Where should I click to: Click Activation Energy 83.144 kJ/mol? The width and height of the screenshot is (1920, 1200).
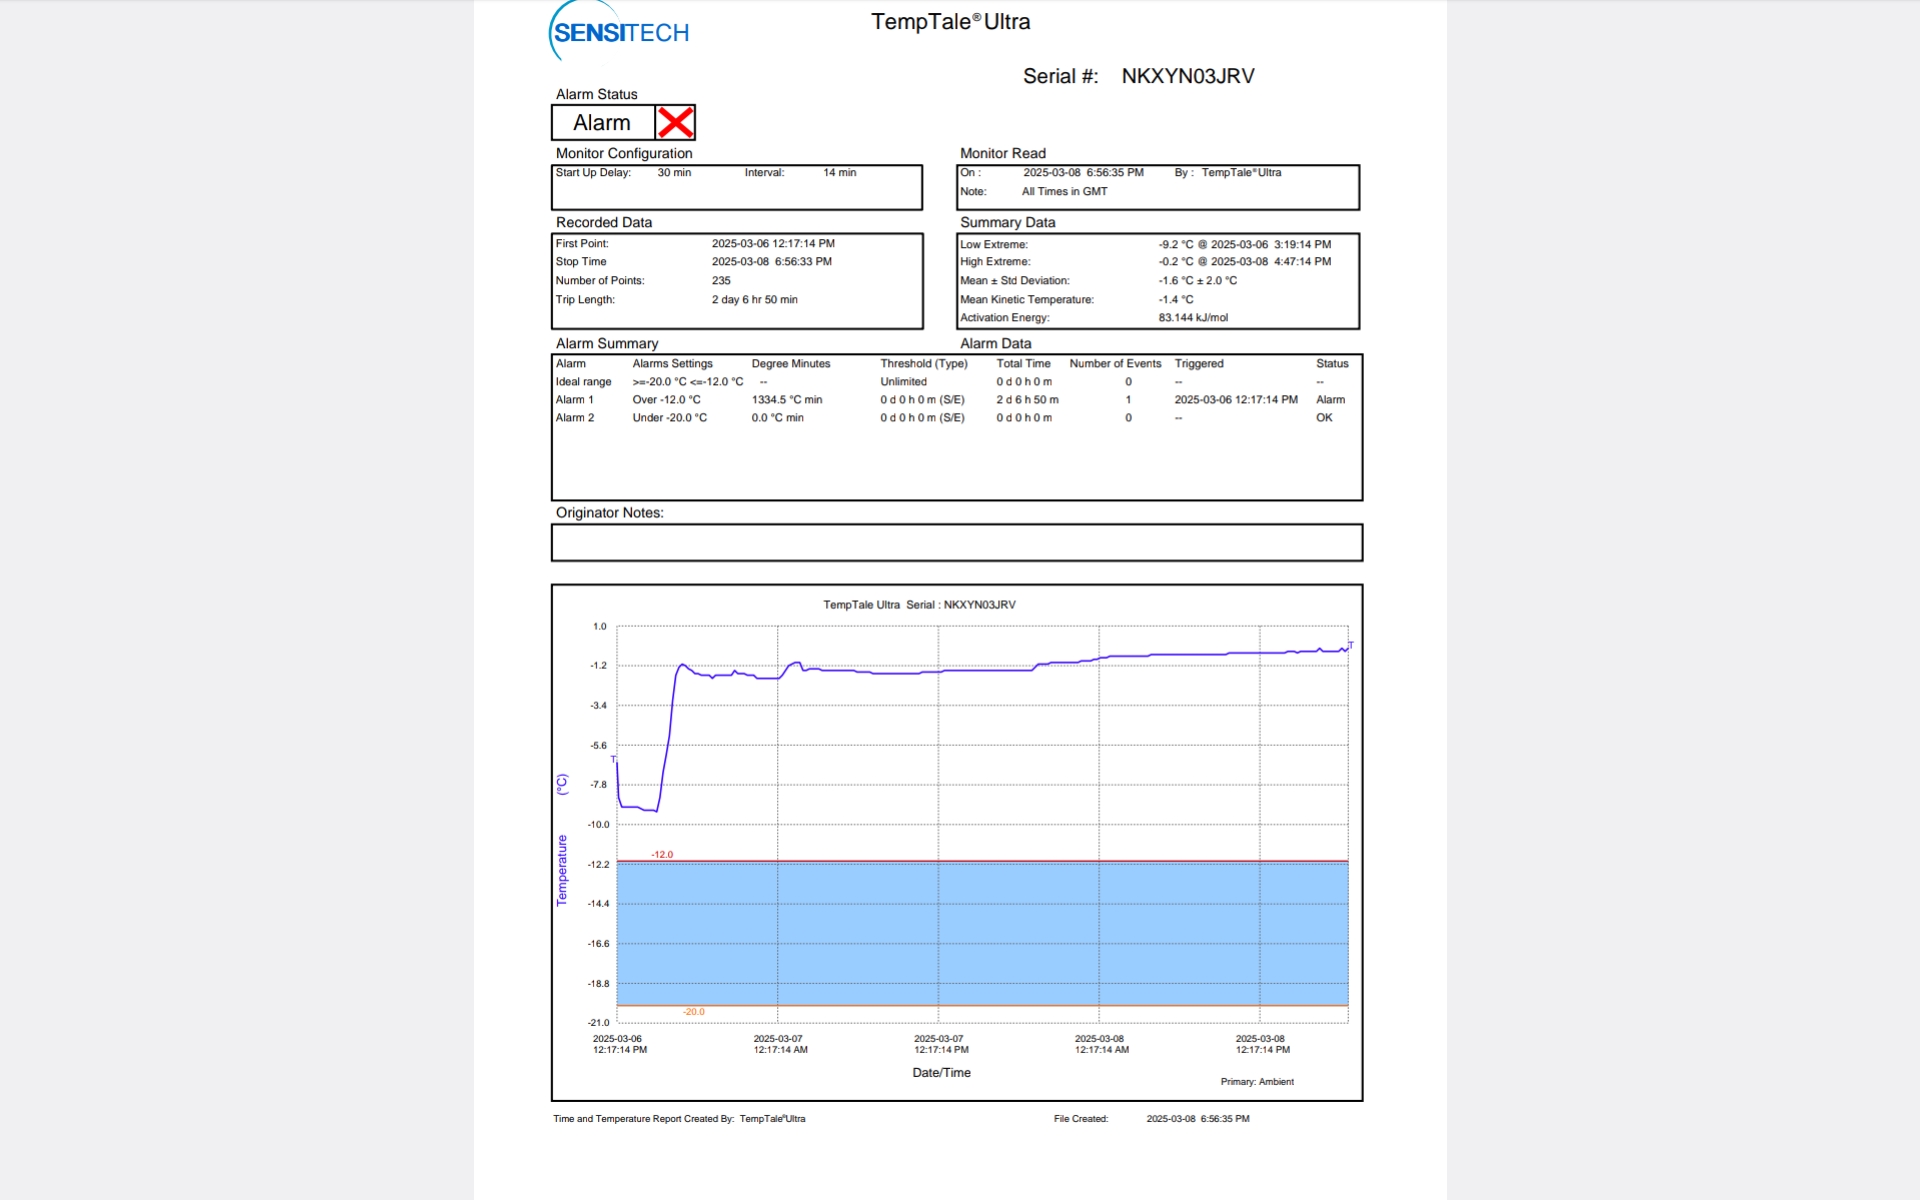(1193, 318)
